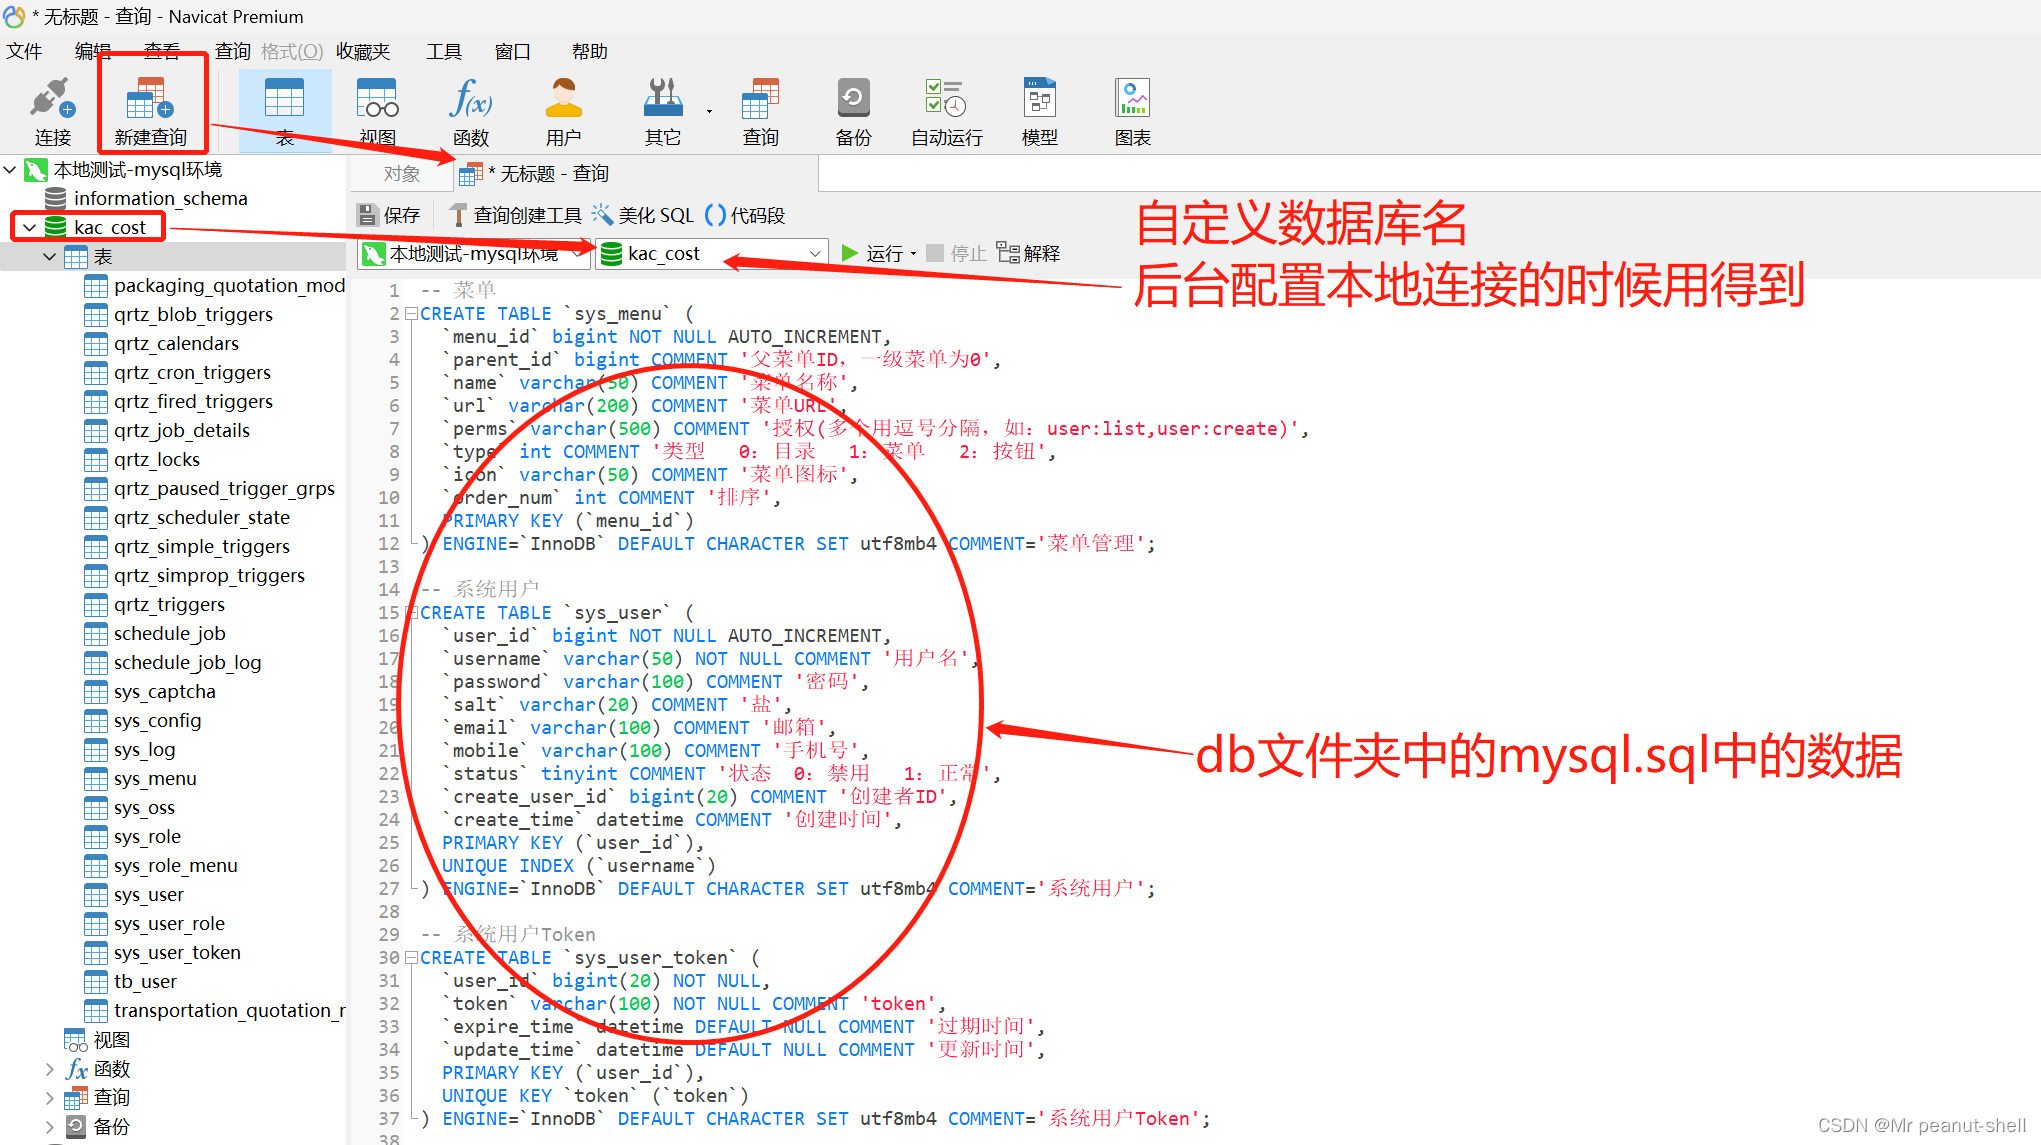Click the 美化 SQL button
This screenshot has height=1145, width=2041.
tap(643, 215)
